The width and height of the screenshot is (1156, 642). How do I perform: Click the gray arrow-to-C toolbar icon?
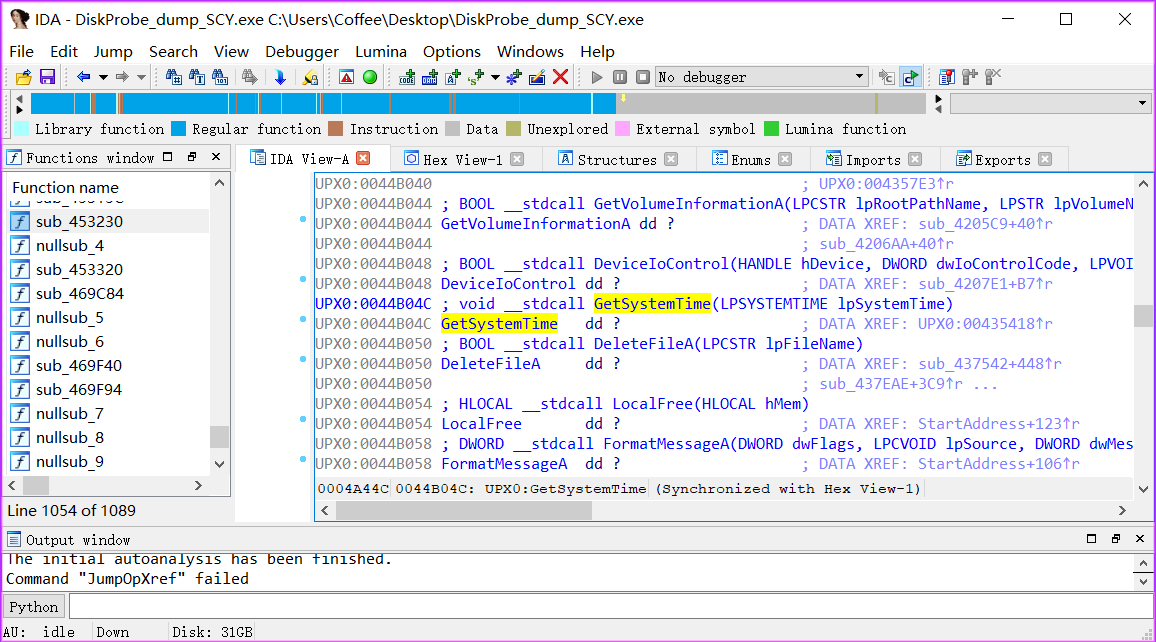[887, 77]
